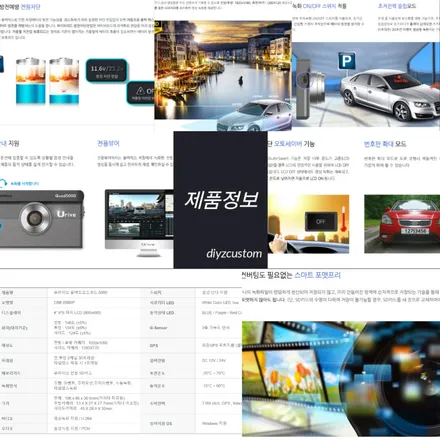Open the silver car parking image
This screenshot has width=440, height=440.
(366, 84)
